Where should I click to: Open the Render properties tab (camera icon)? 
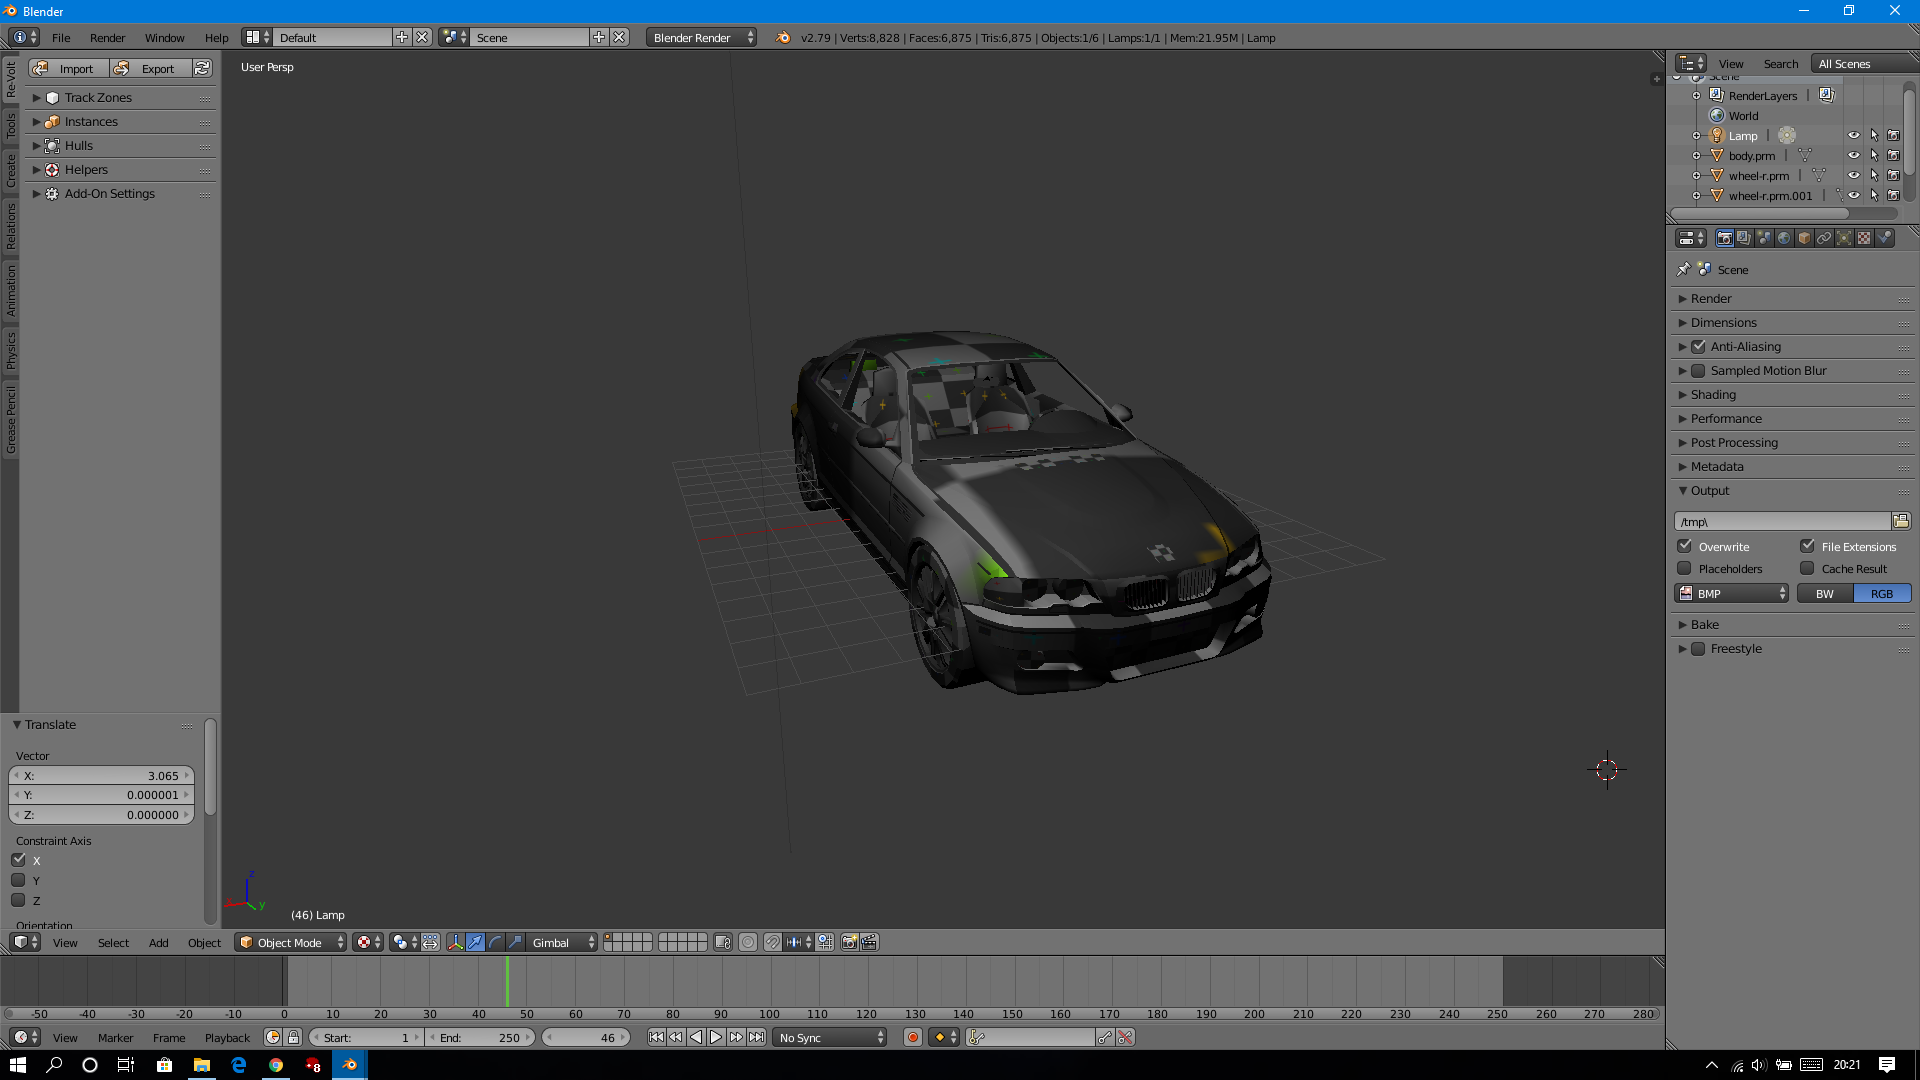click(x=1724, y=238)
